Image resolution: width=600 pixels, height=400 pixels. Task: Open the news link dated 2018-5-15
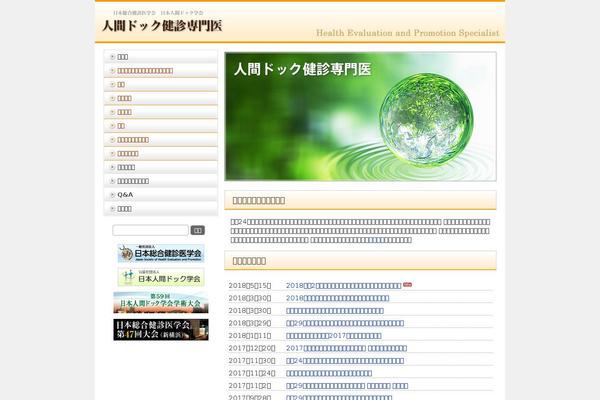[343, 286]
